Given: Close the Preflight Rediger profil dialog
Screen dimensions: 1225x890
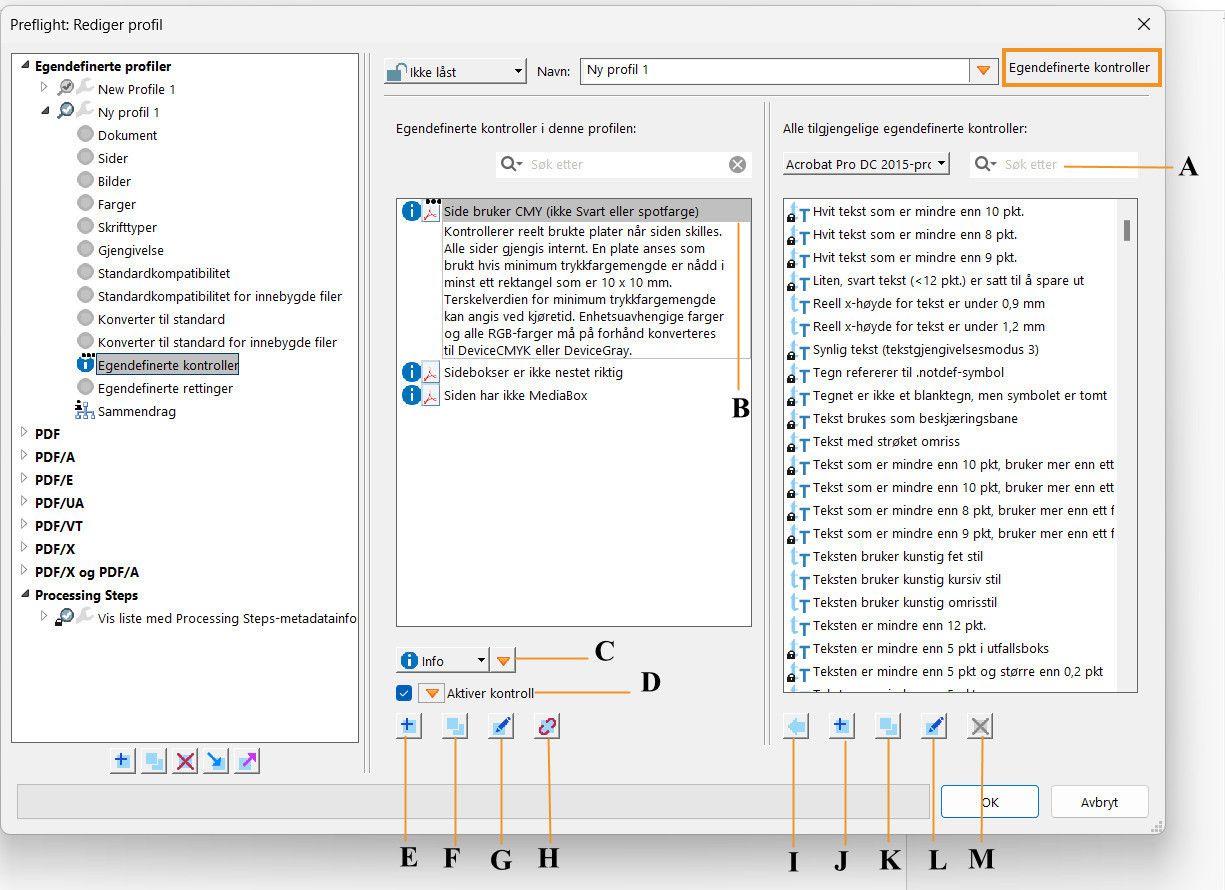Looking at the screenshot, I should (x=1144, y=24).
